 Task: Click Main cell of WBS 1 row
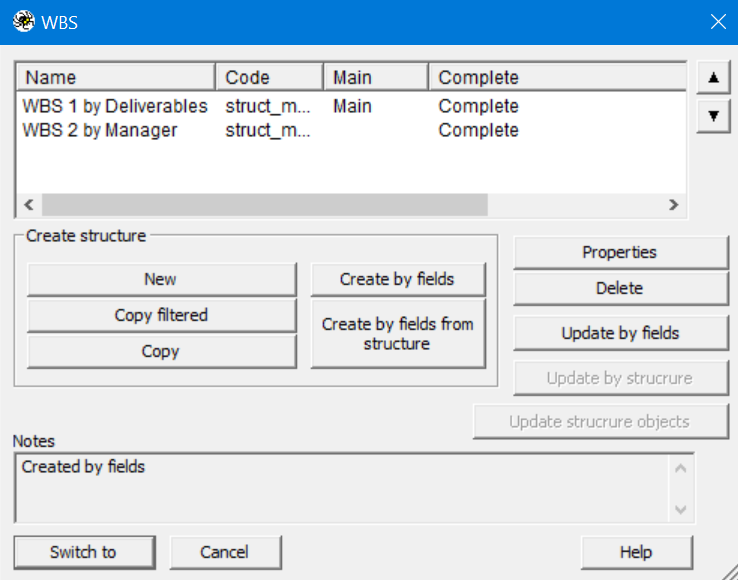353,106
